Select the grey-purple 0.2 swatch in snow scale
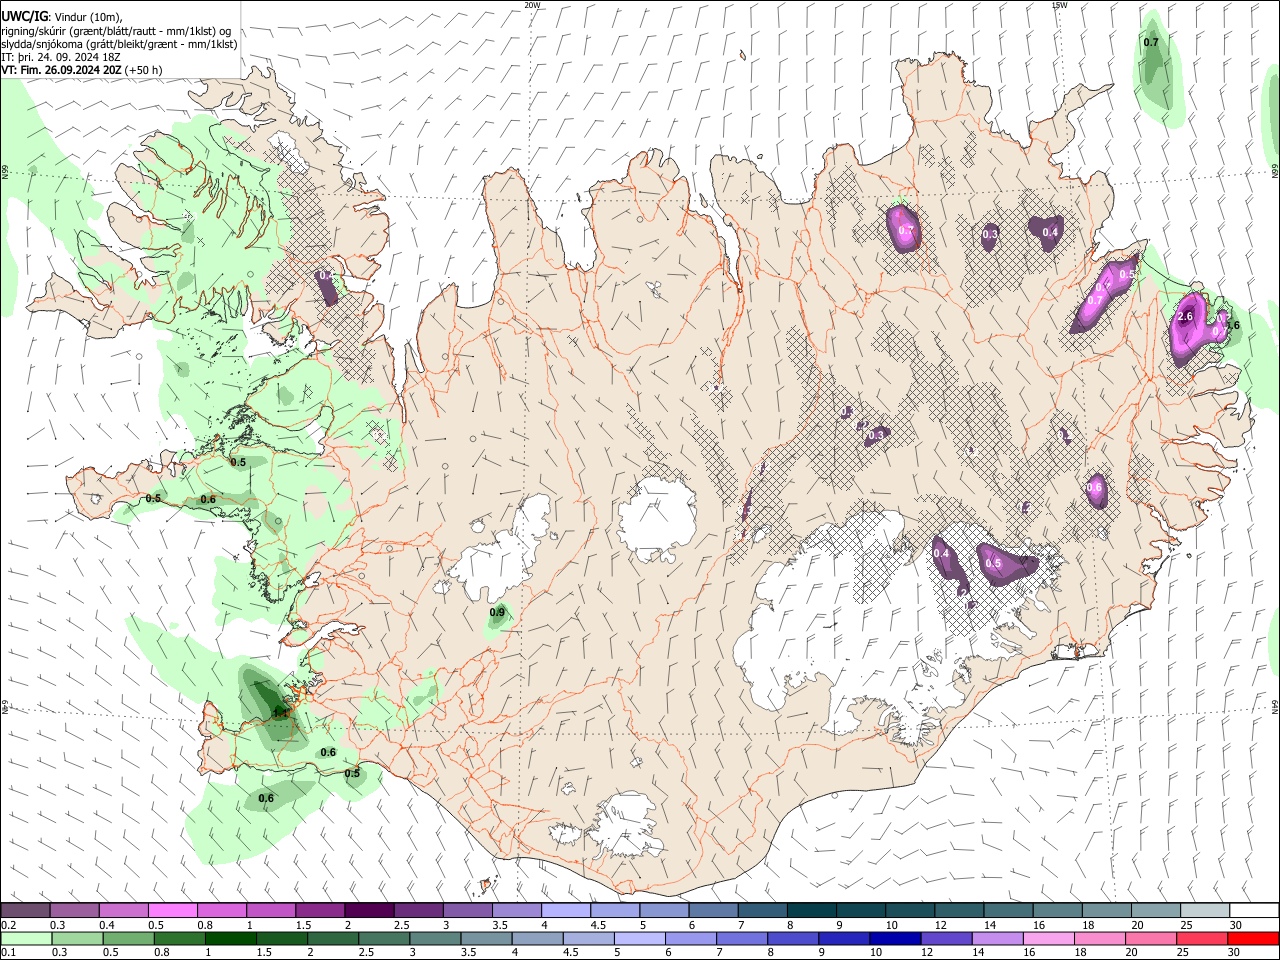This screenshot has height=960, width=1280. point(24,911)
